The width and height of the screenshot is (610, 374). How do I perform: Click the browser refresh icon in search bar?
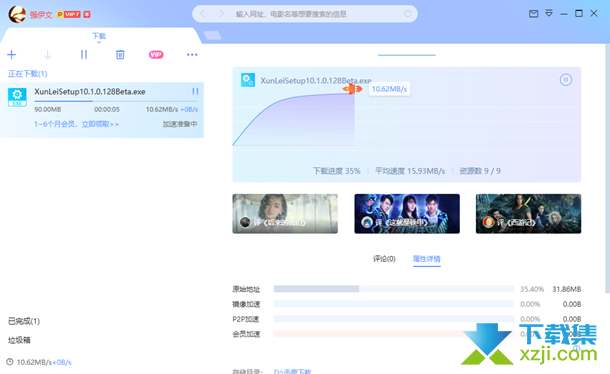pos(408,14)
